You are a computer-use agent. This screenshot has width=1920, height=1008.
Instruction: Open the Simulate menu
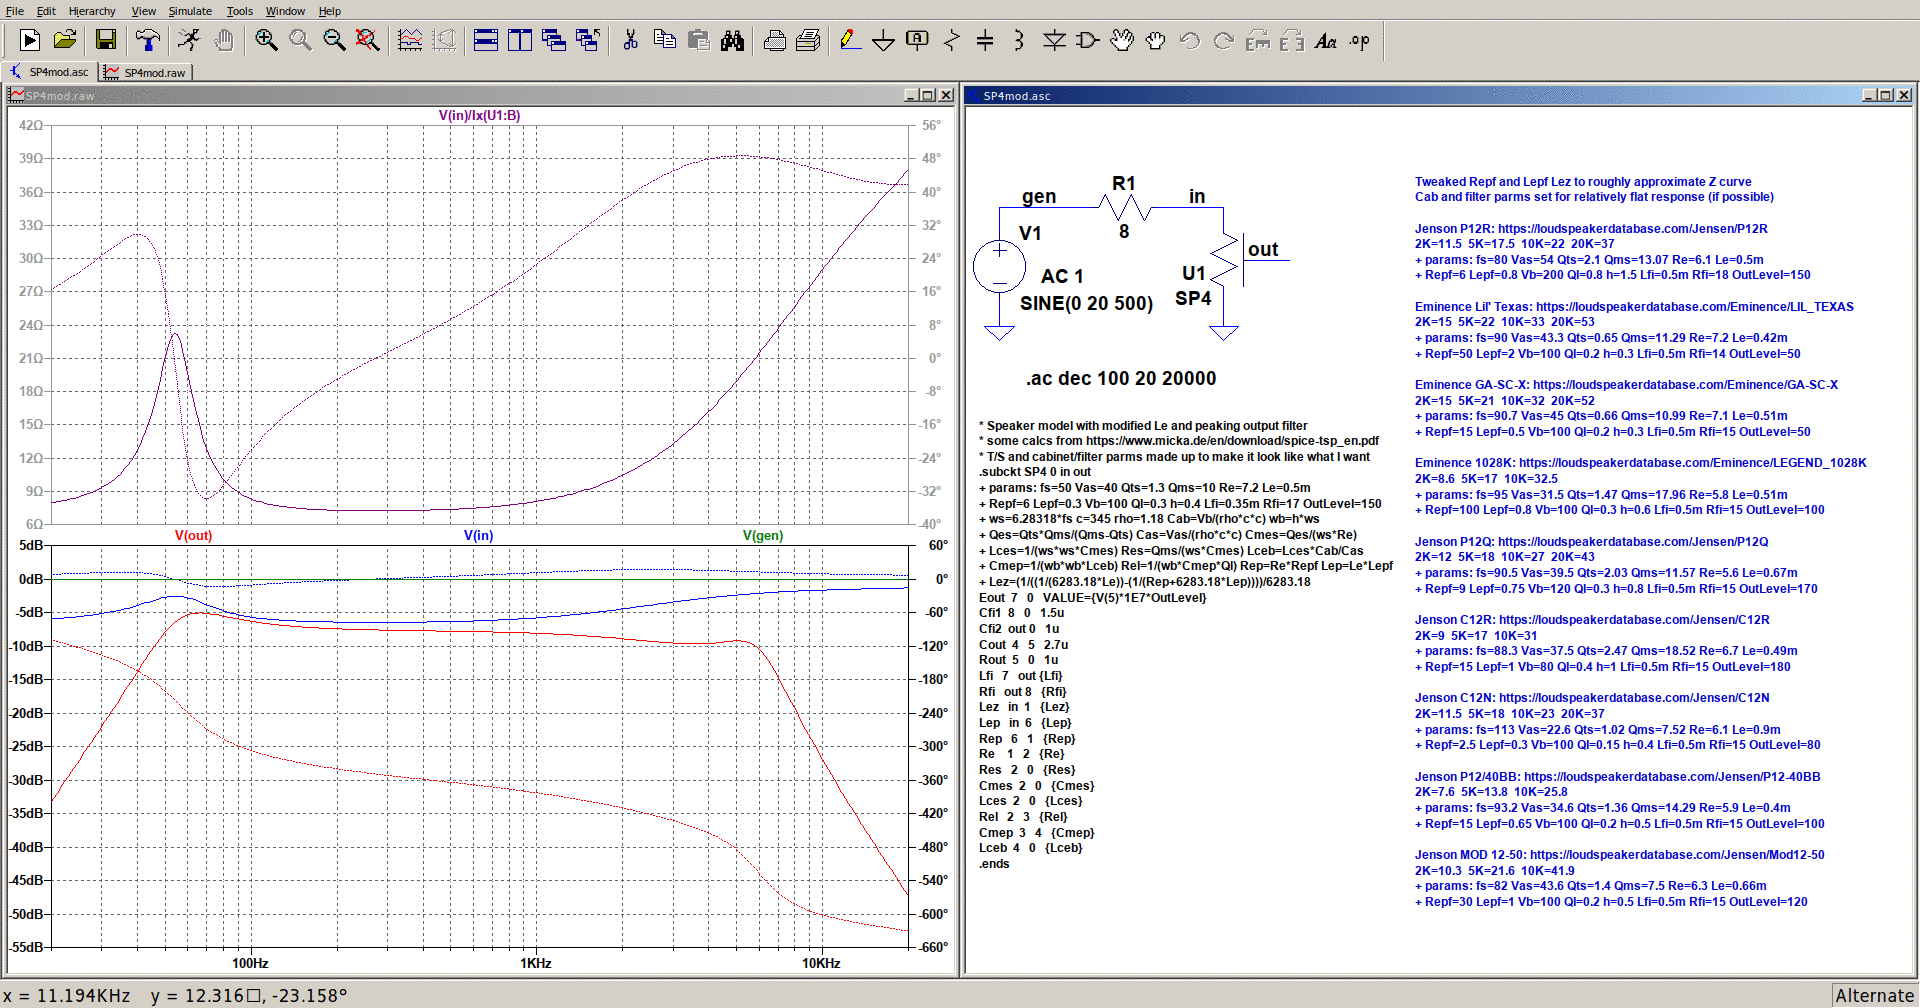coord(190,11)
